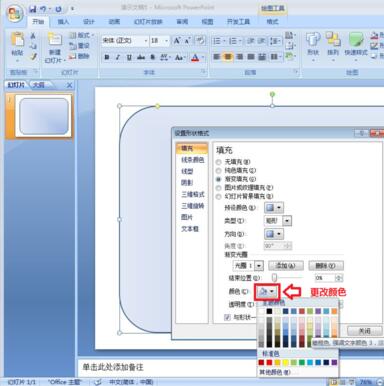Choose 其他颜色 (More Colors) in palette
384x386 pixels.
pos(274,372)
